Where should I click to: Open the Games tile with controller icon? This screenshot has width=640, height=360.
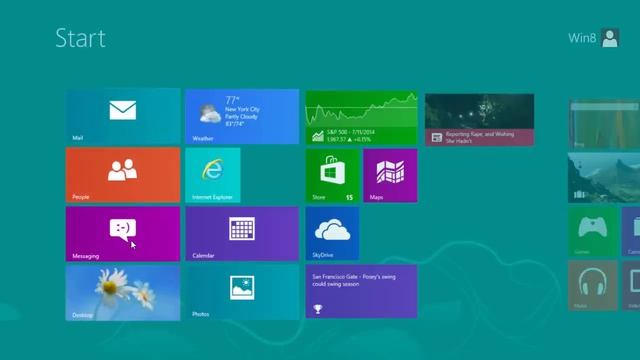pyautogui.click(x=593, y=232)
